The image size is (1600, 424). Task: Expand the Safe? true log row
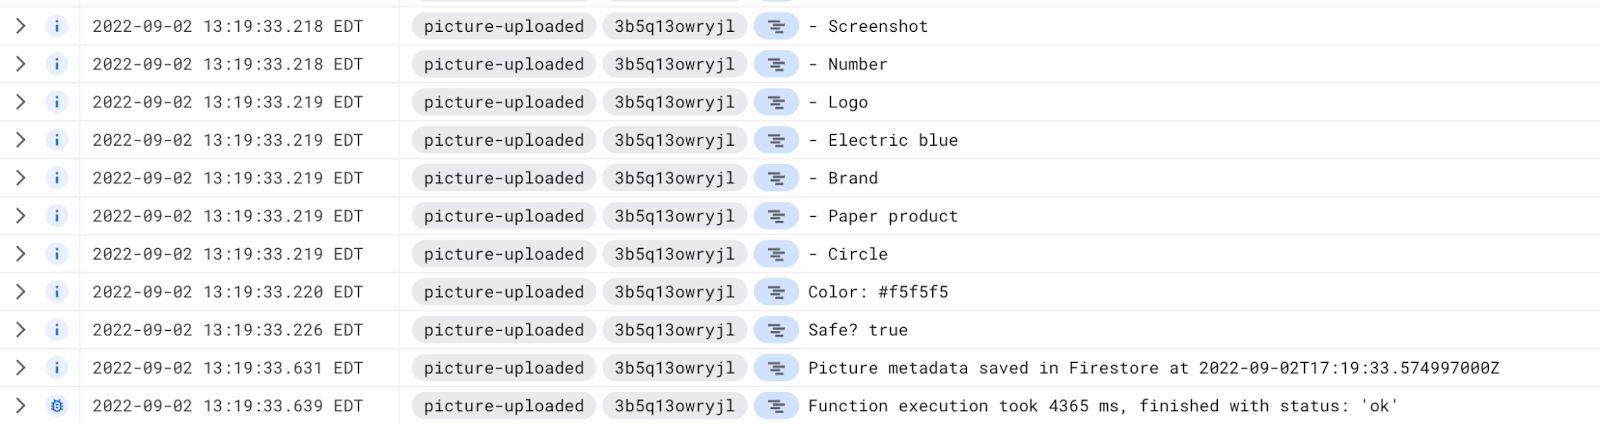(x=20, y=330)
